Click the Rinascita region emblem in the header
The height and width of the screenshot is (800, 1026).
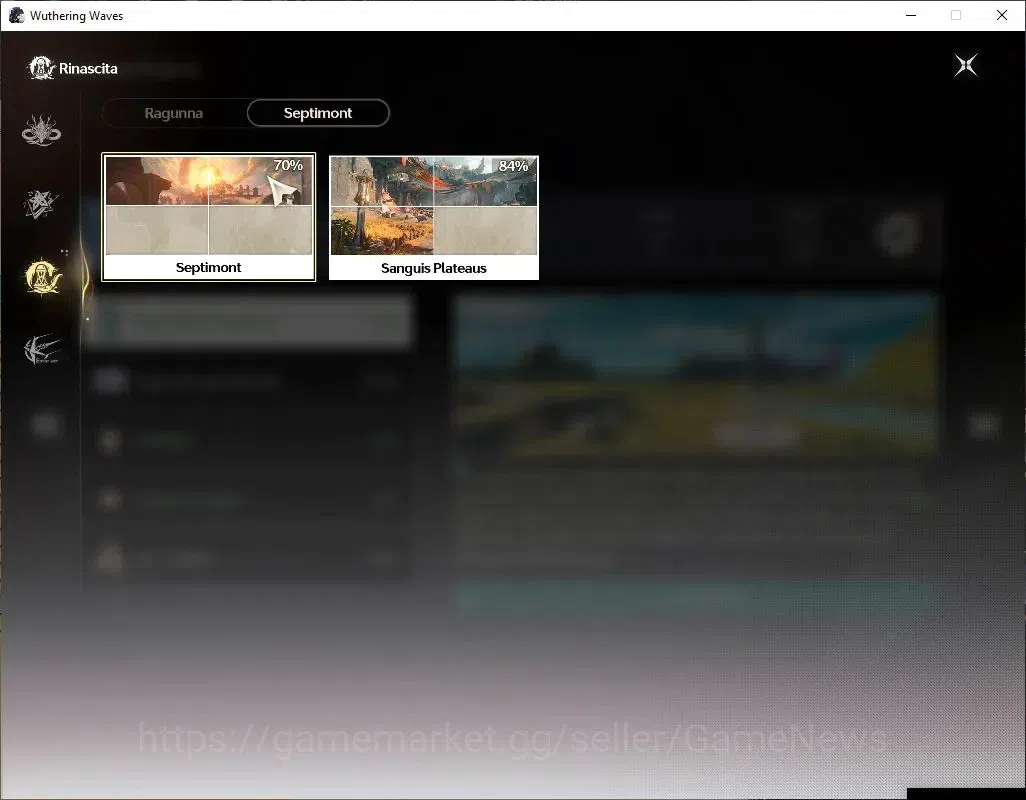[41, 68]
